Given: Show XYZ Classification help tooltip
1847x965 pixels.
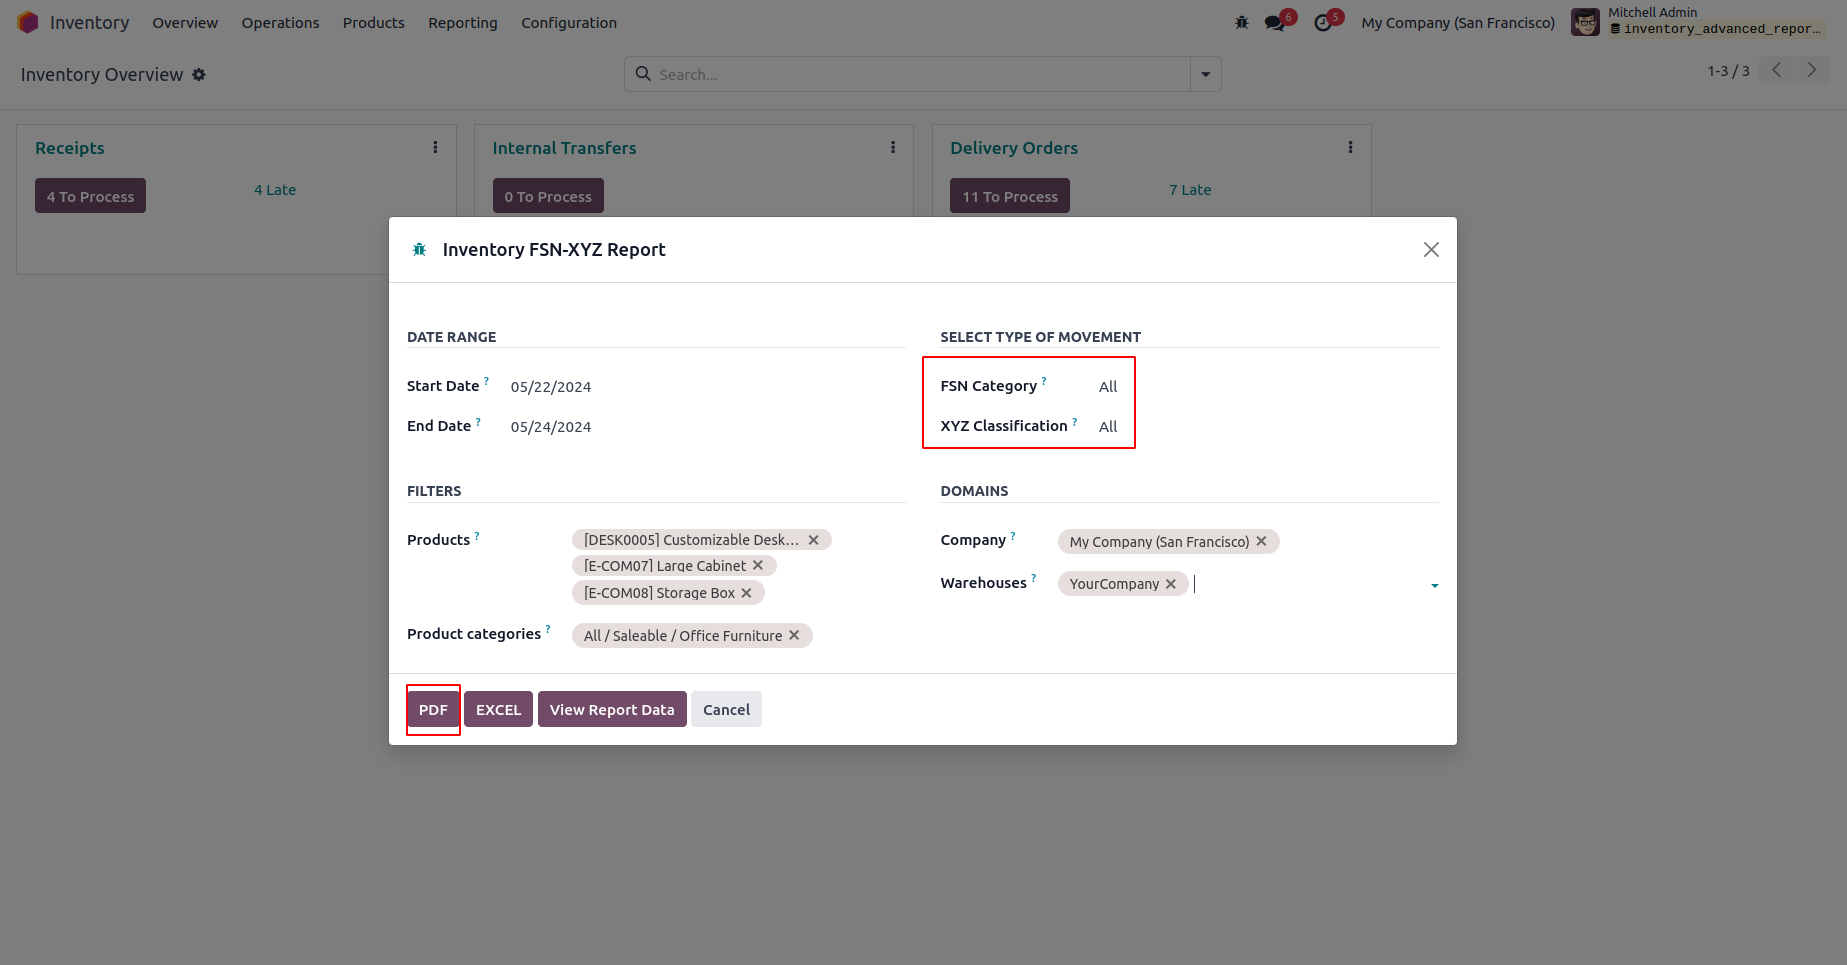Looking at the screenshot, I should (1075, 421).
